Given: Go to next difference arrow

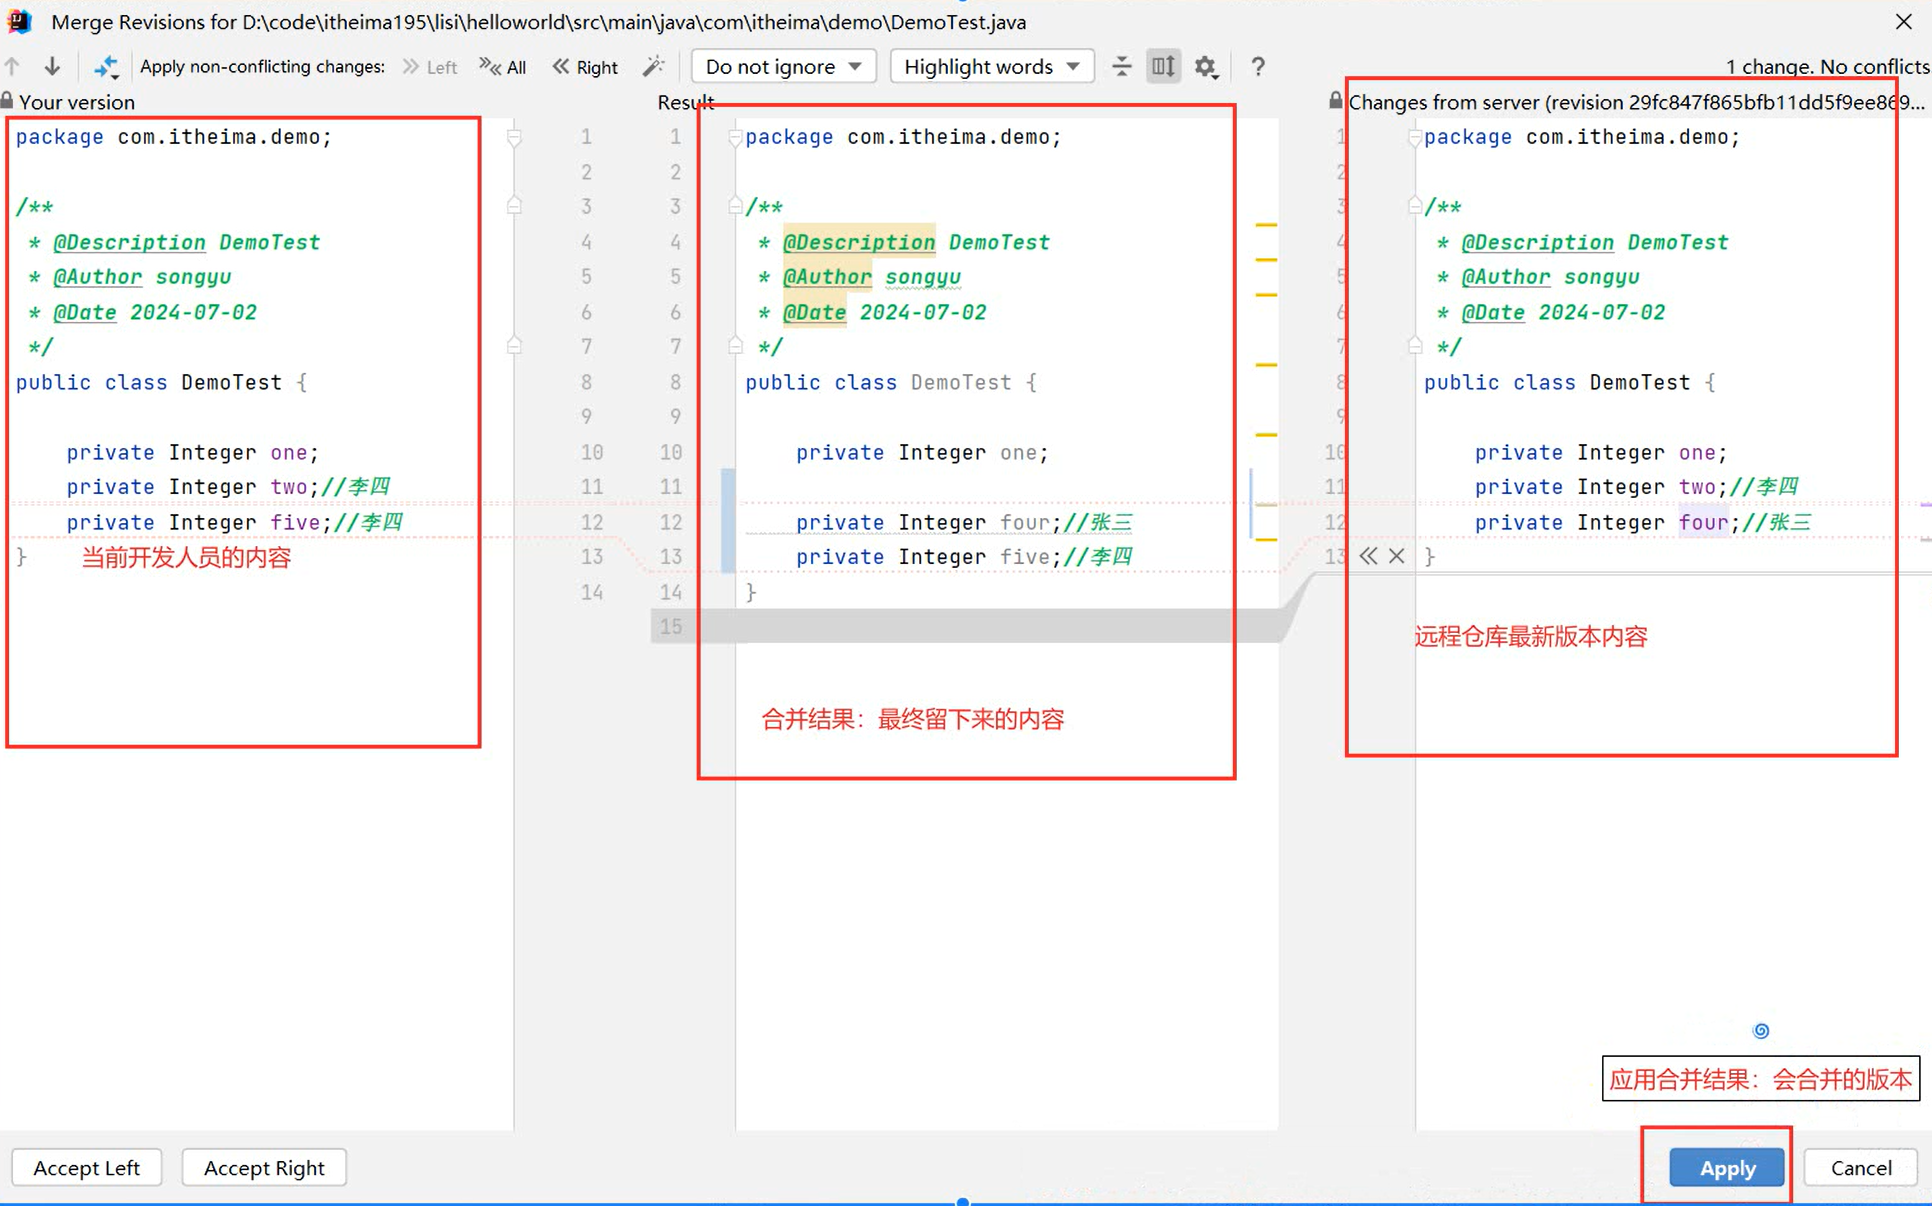Looking at the screenshot, I should 52,66.
